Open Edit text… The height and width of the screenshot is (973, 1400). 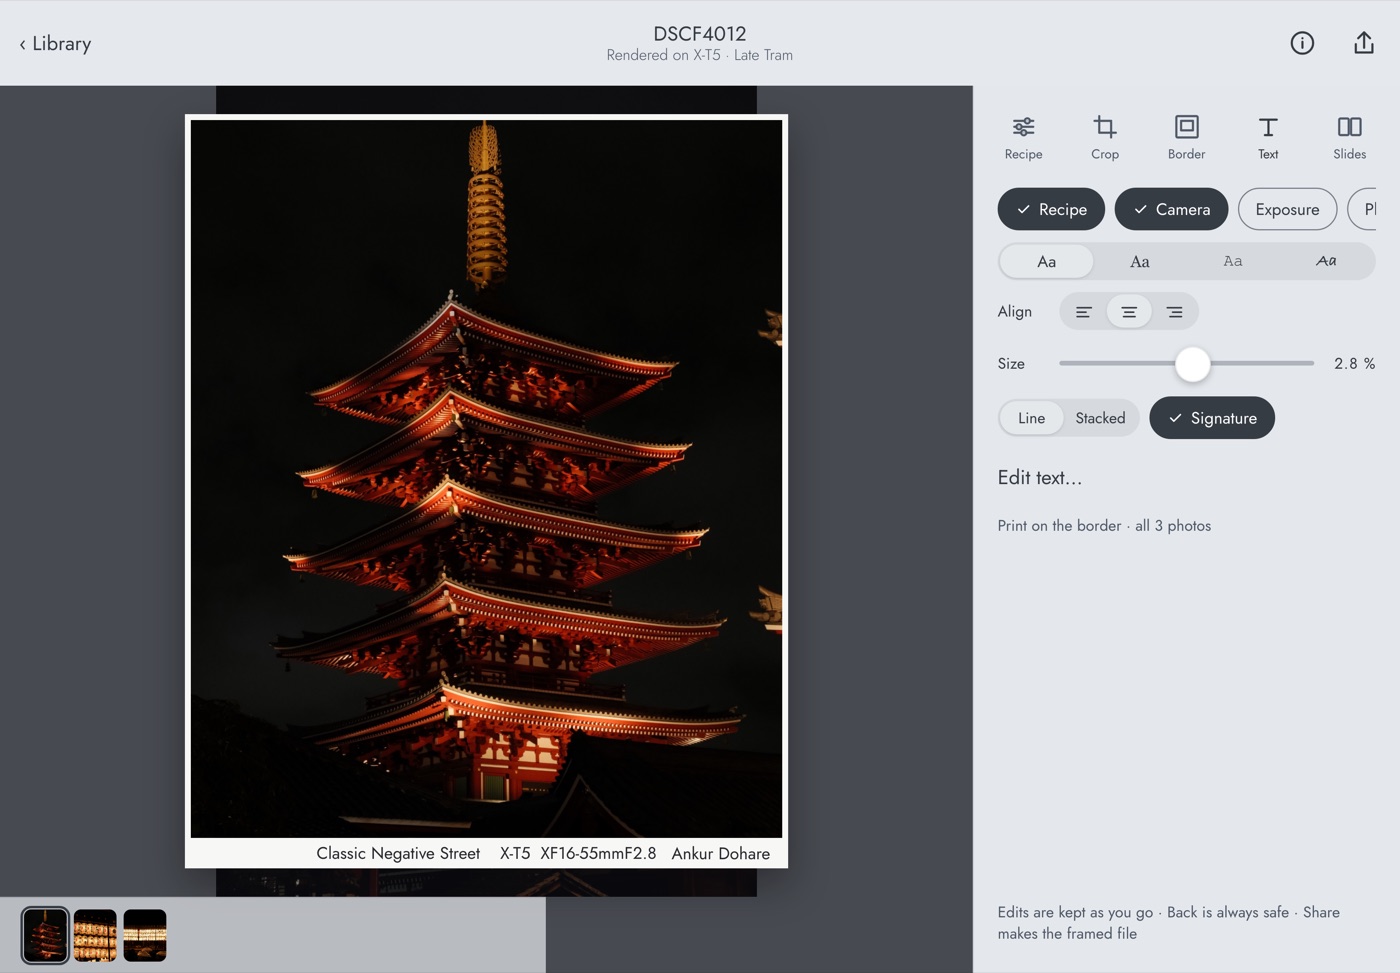[x=1039, y=478]
